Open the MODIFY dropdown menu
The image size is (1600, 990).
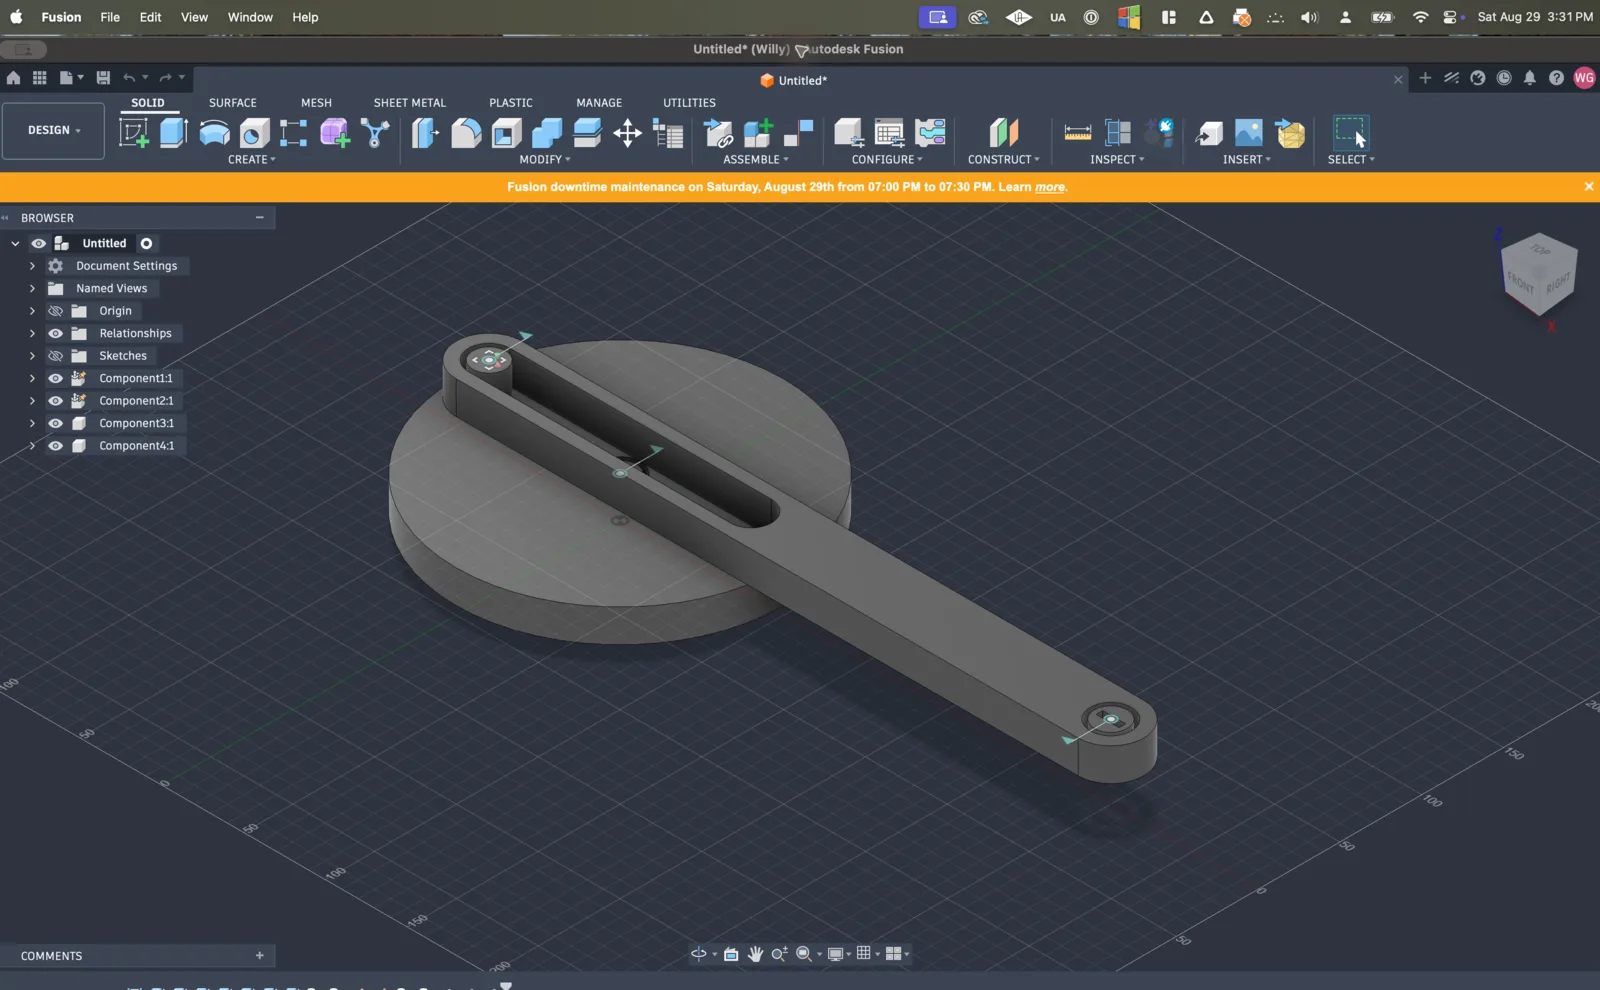point(544,160)
